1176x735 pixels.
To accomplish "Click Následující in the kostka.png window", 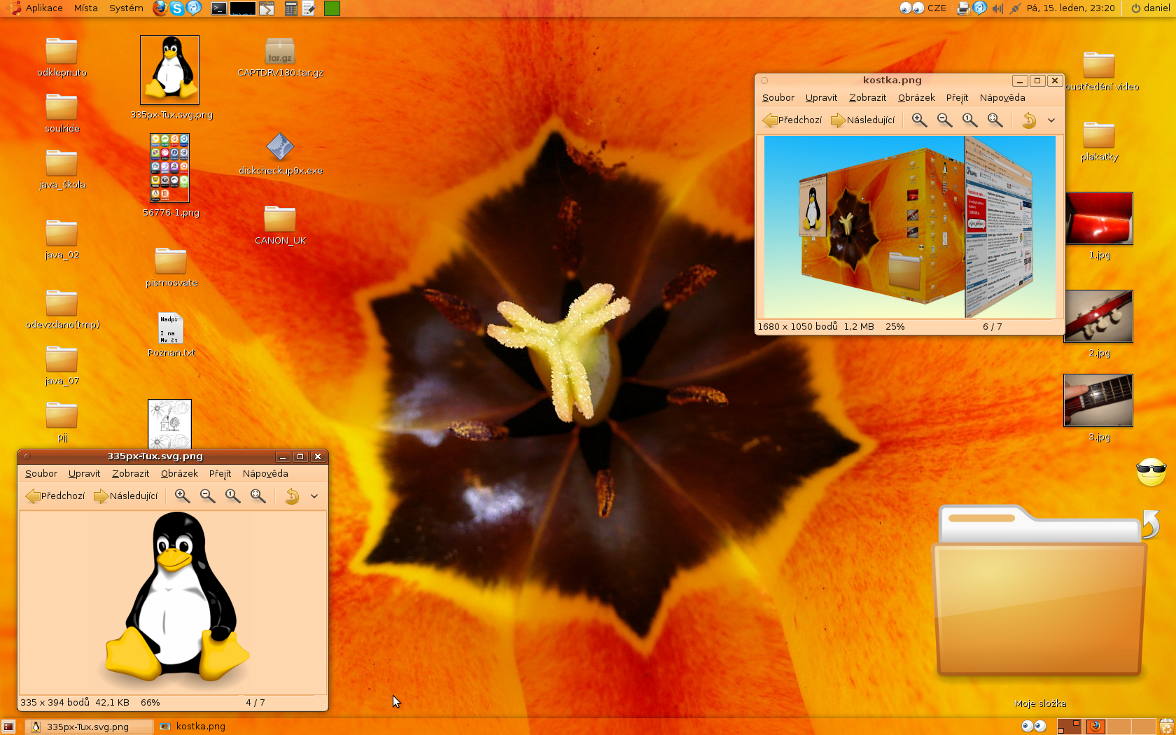I will click(x=863, y=120).
